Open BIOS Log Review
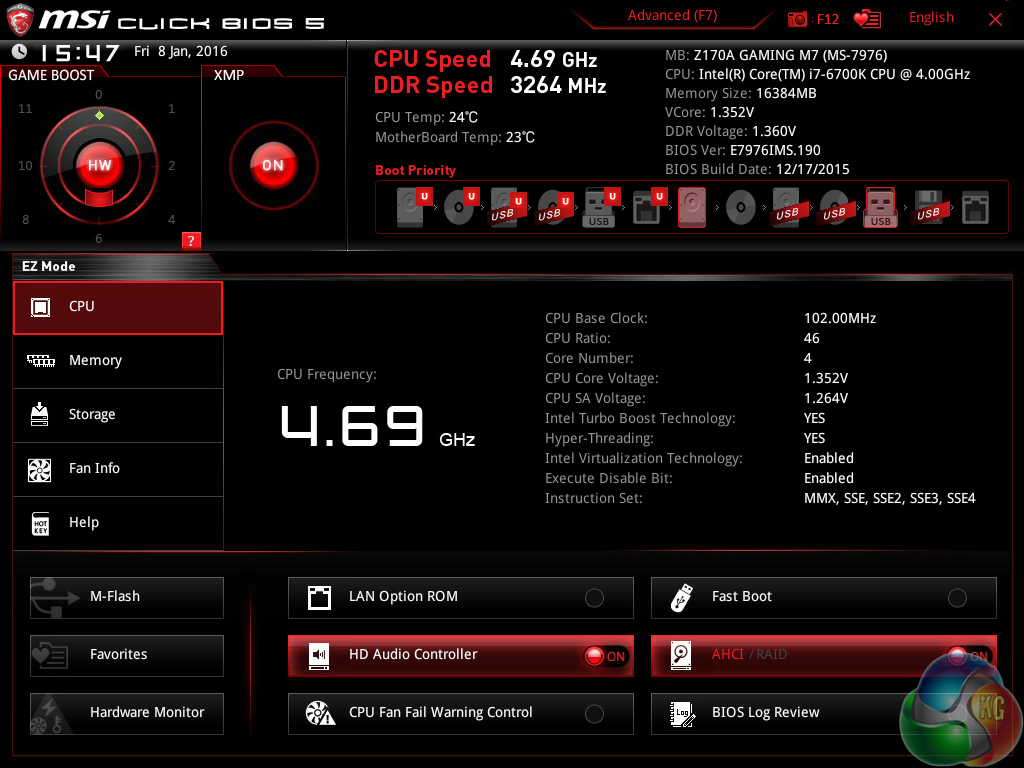 coord(824,713)
